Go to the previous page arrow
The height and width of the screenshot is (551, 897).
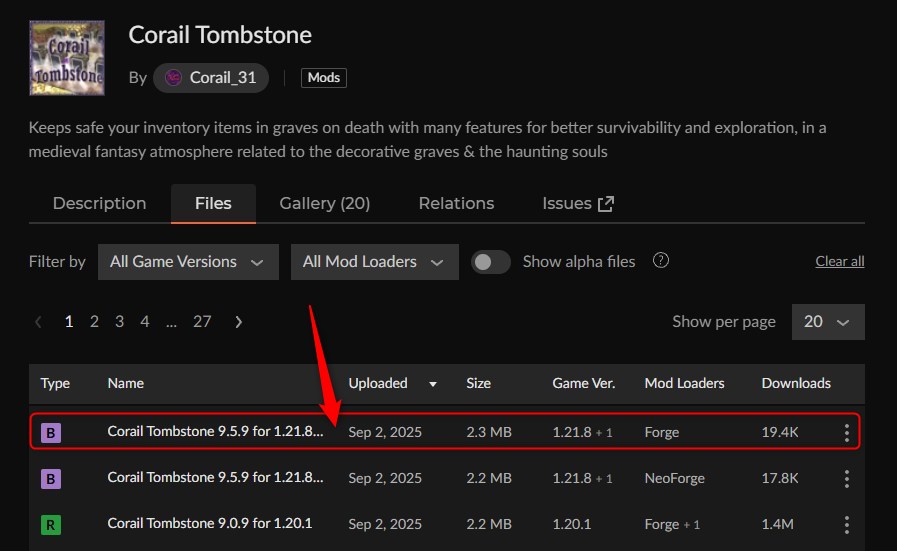coord(39,322)
